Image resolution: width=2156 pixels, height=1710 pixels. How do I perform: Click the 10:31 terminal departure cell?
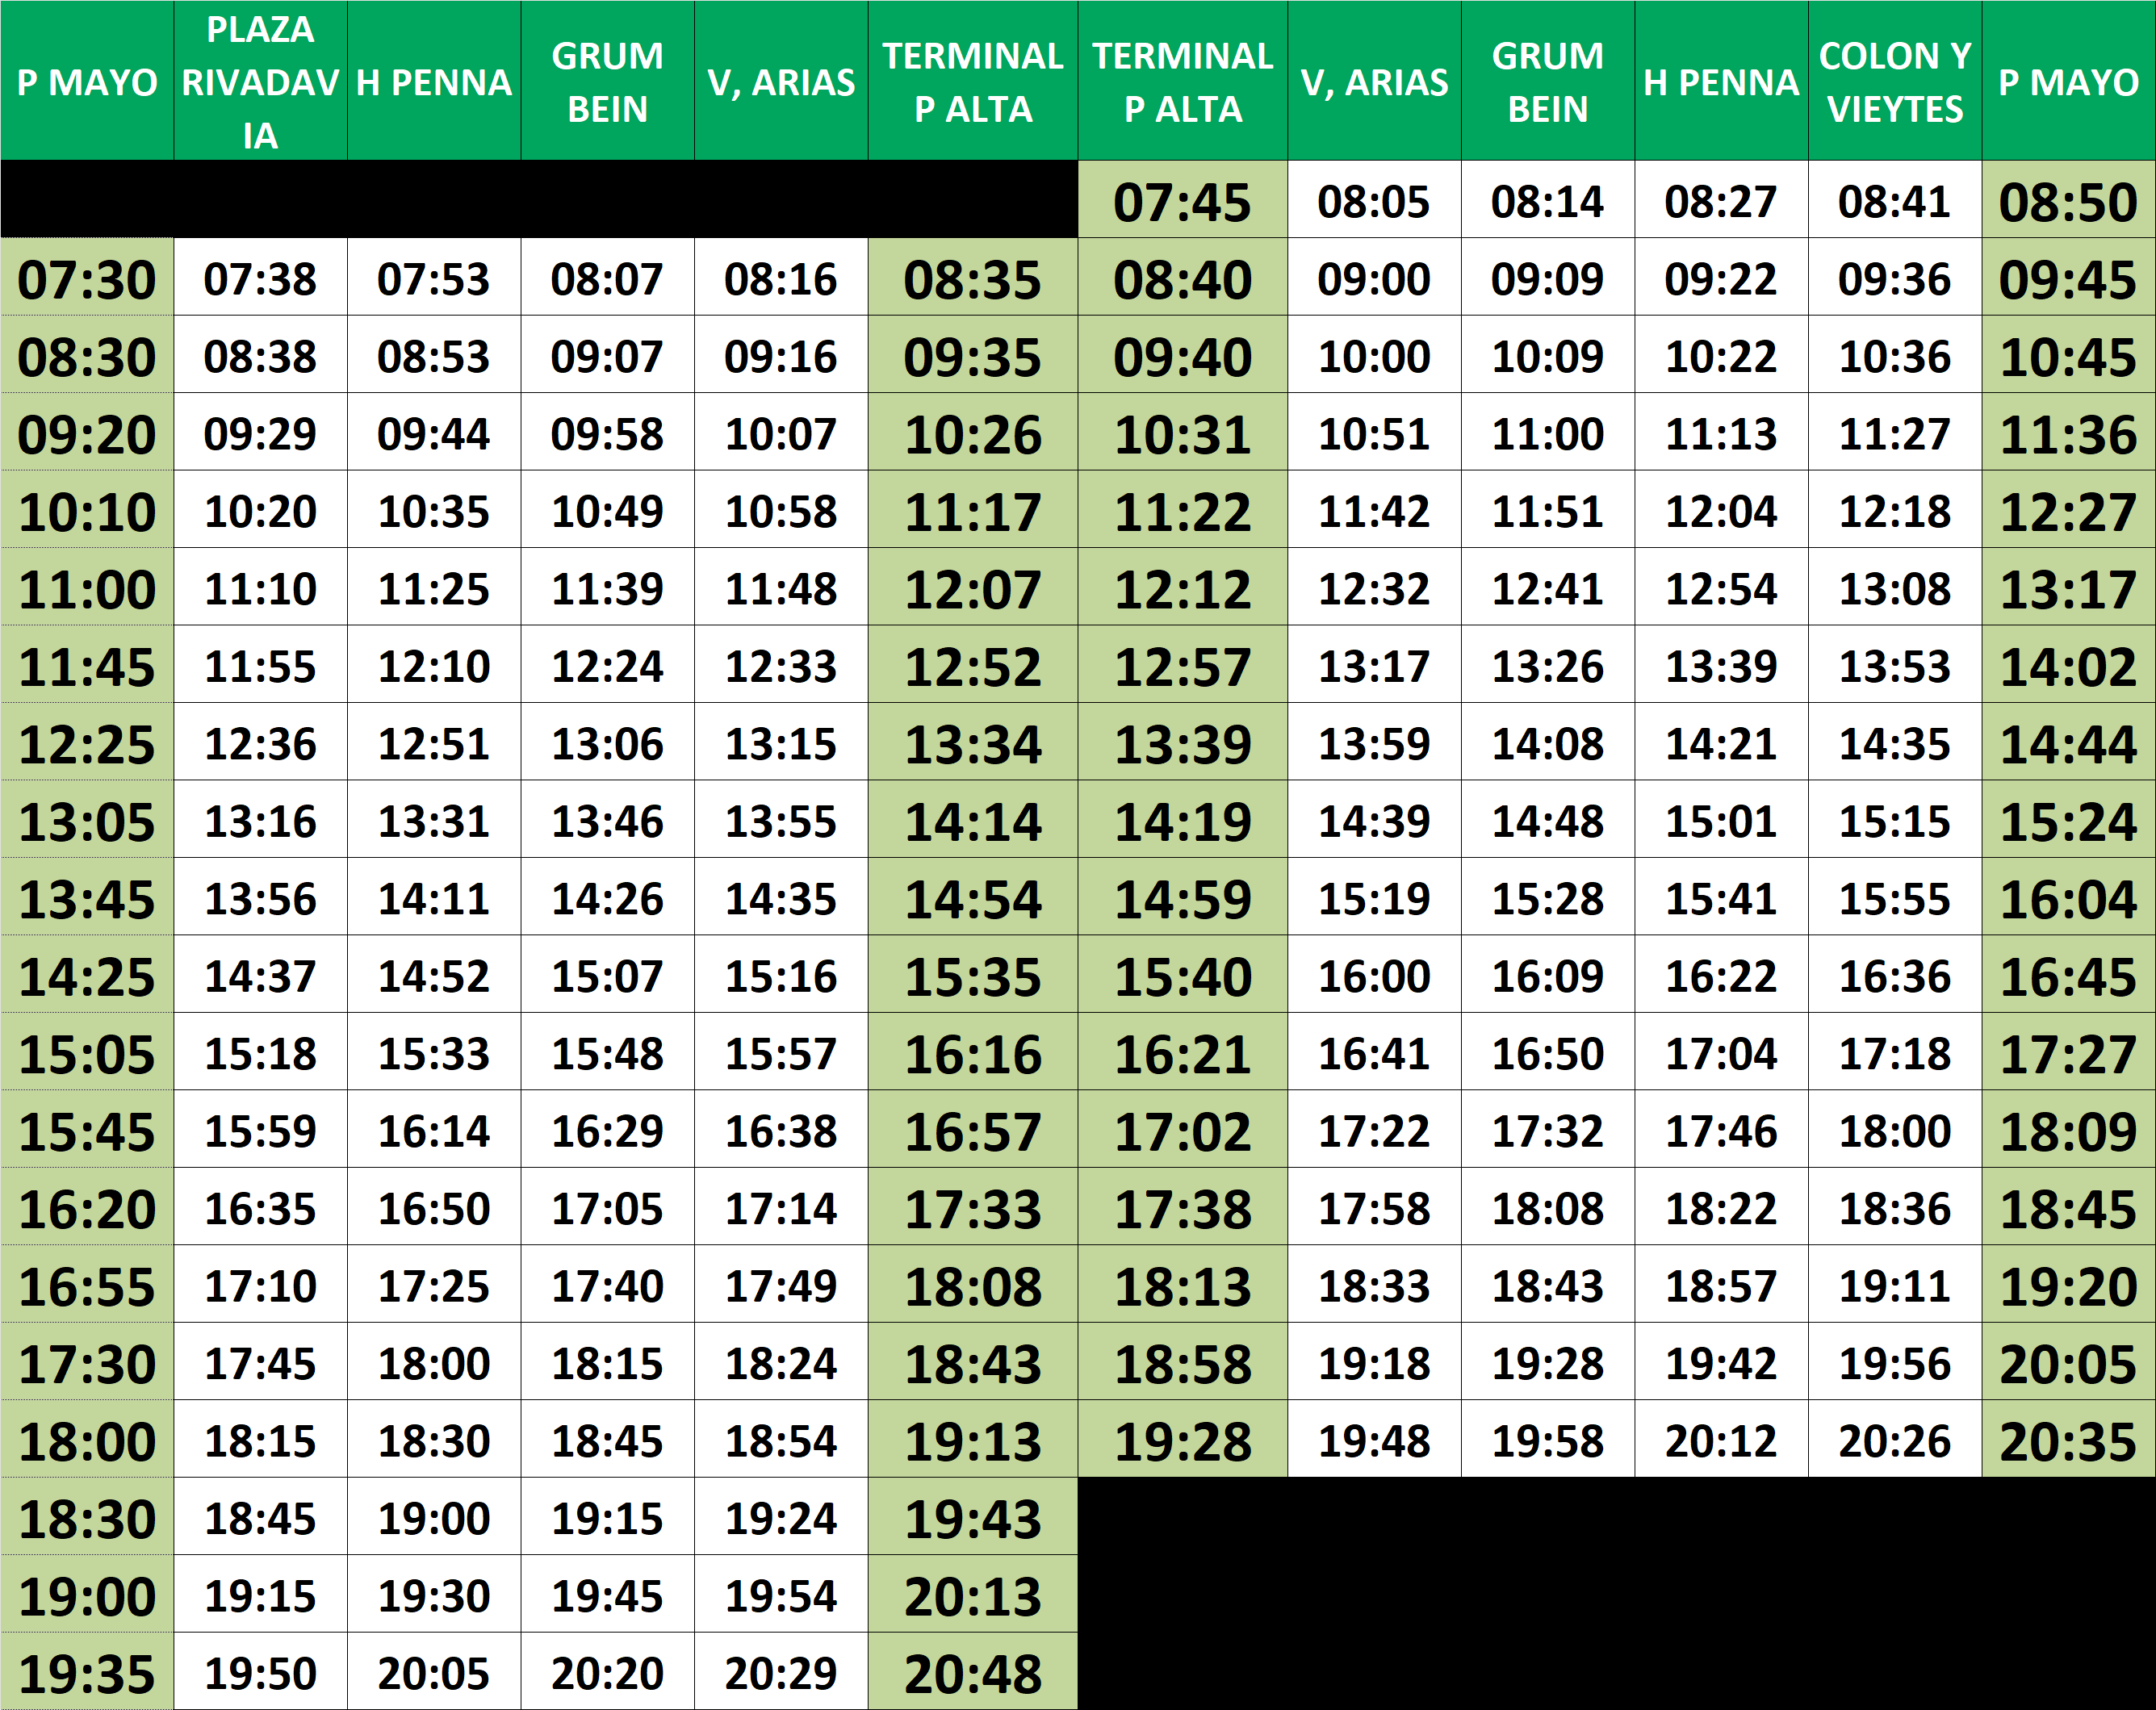(x=1182, y=433)
